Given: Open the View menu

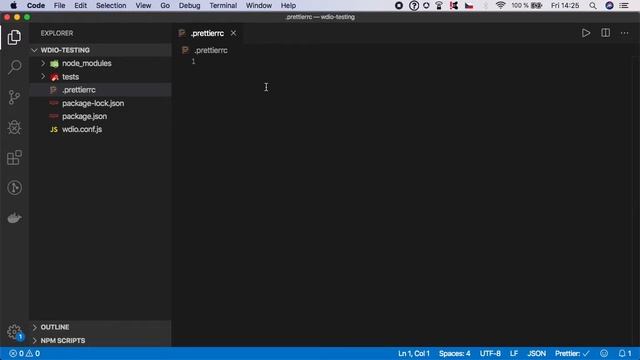Looking at the screenshot, I should click(143, 6).
